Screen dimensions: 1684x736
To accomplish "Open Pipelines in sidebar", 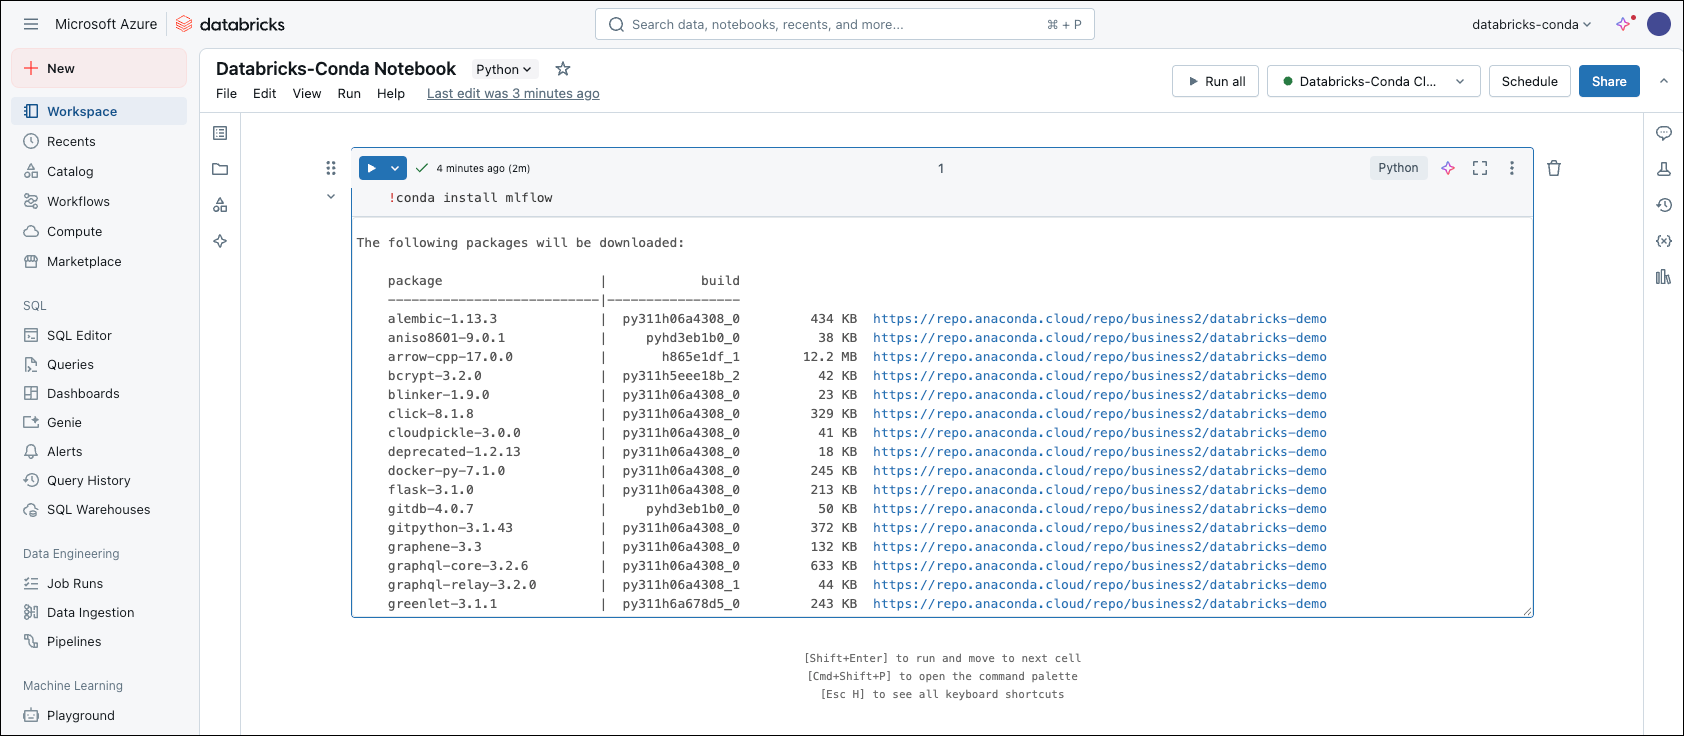I will pos(99,641).
